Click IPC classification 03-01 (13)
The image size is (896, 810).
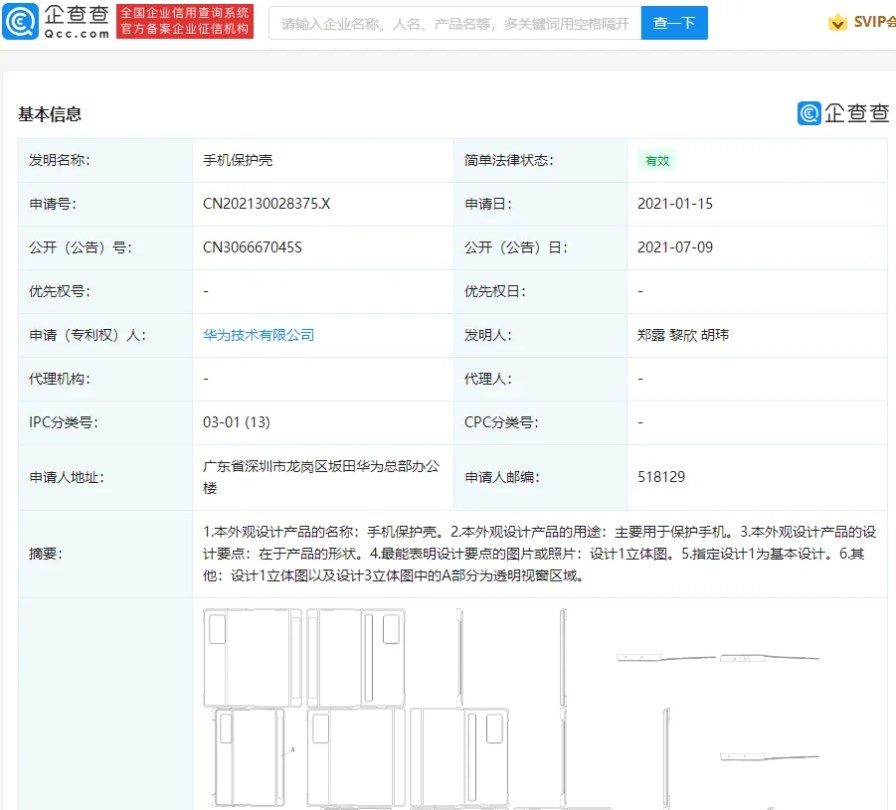237,422
